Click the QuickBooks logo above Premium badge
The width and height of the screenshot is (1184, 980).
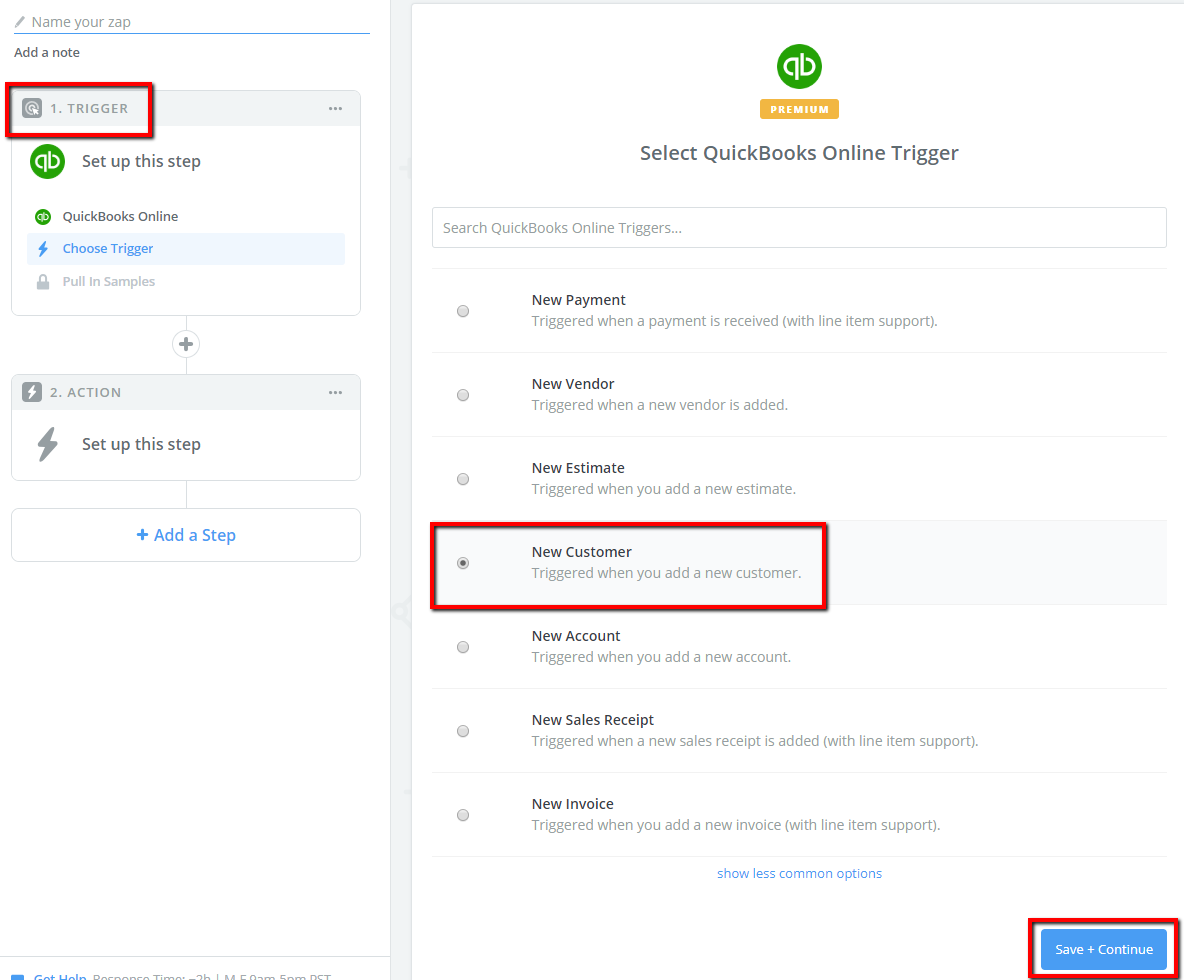click(x=799, y=66)
